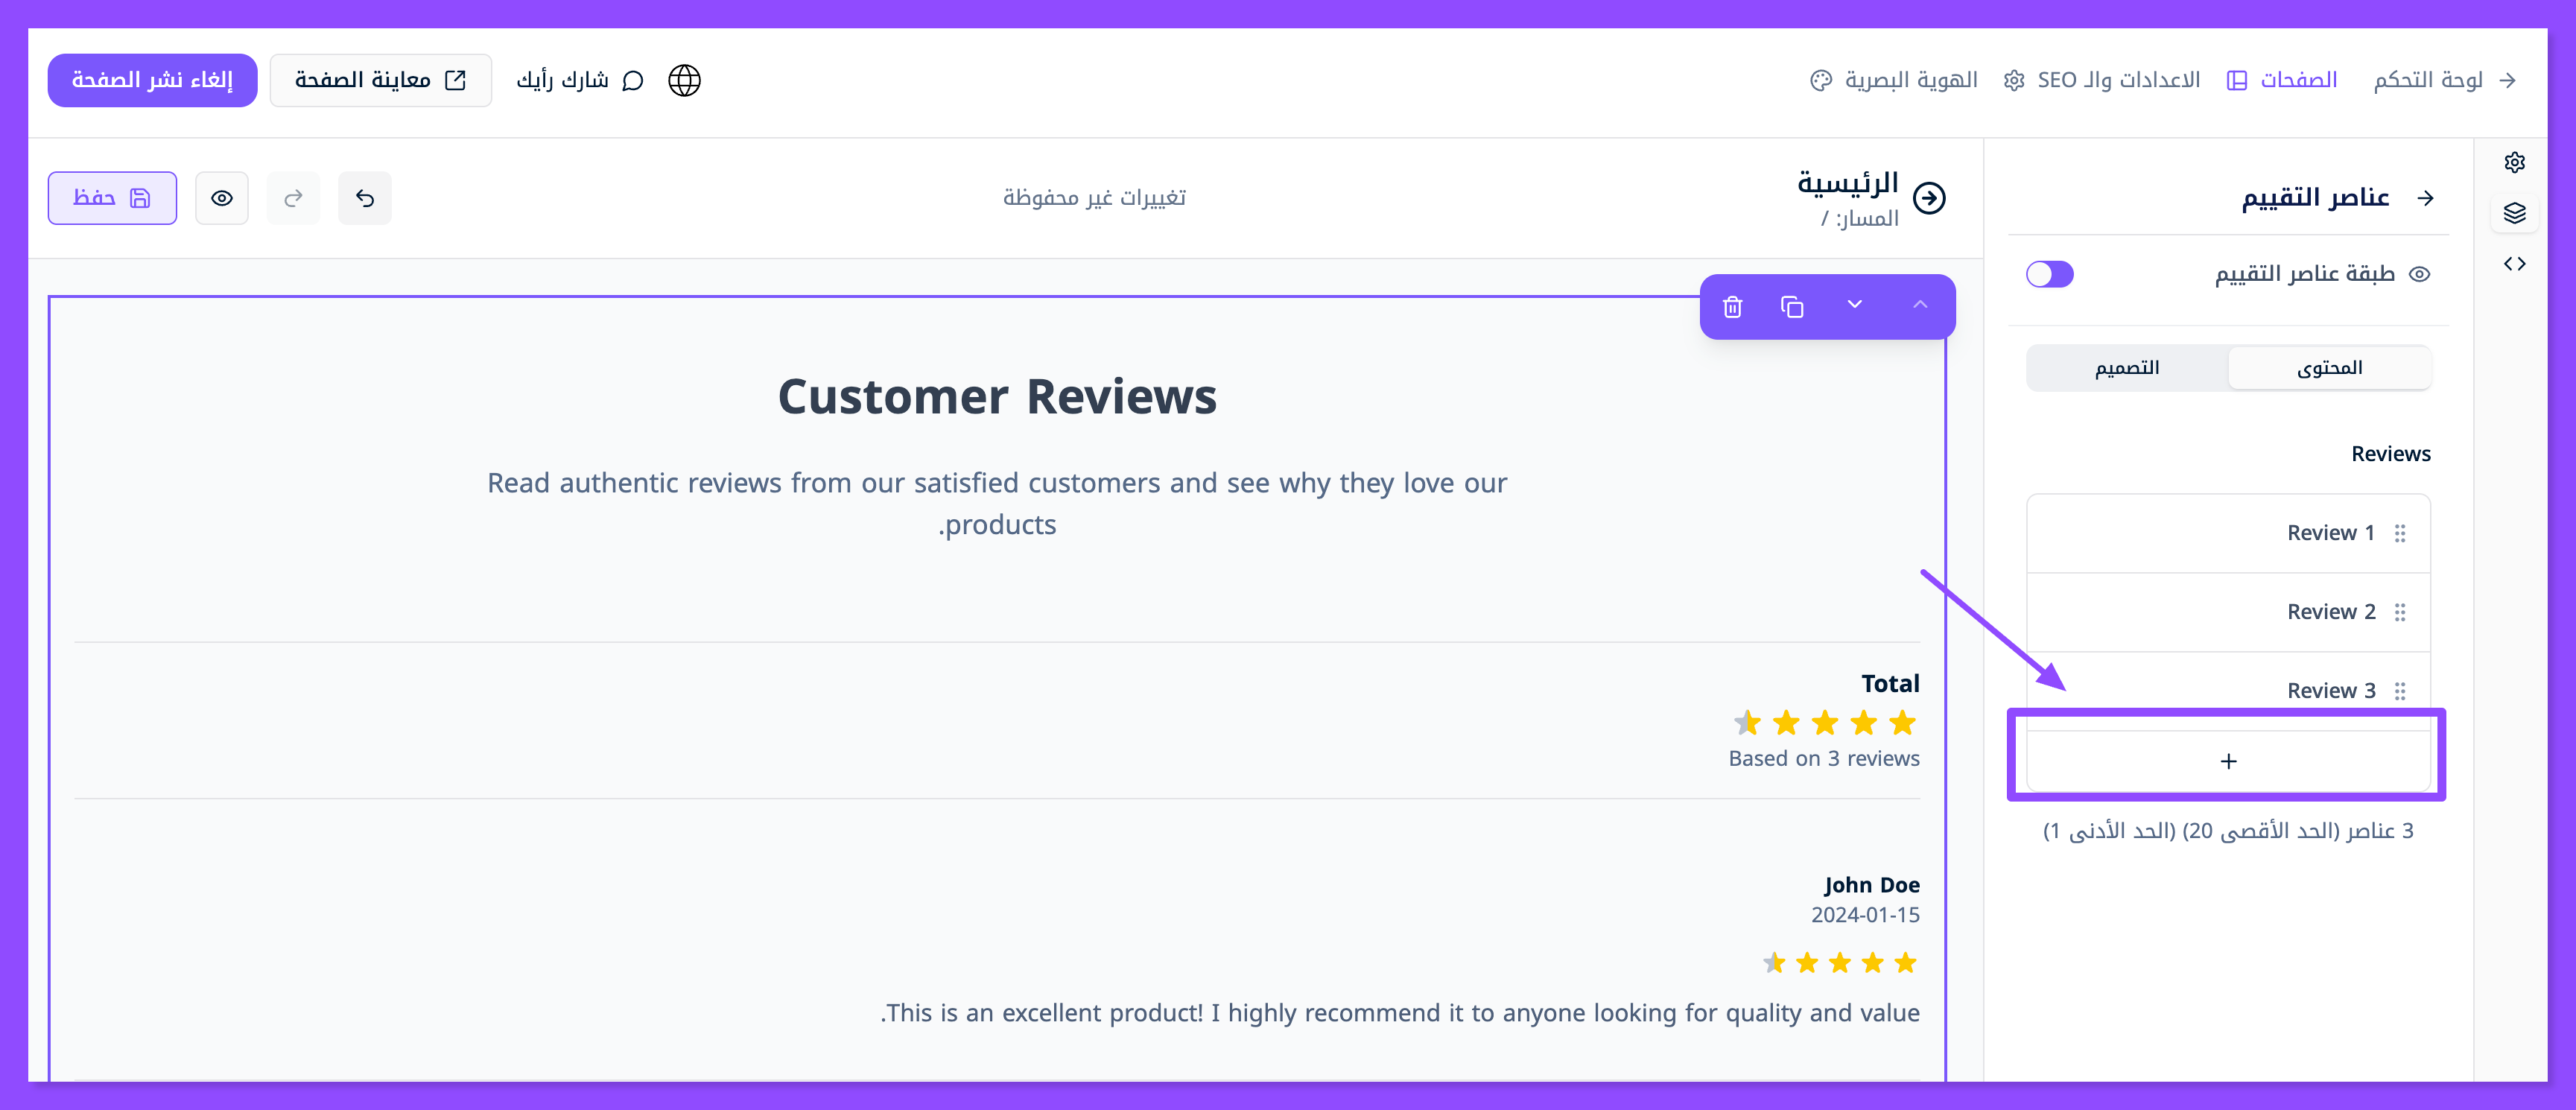Move section down with chevron-down arrow

click(1855, 305)
